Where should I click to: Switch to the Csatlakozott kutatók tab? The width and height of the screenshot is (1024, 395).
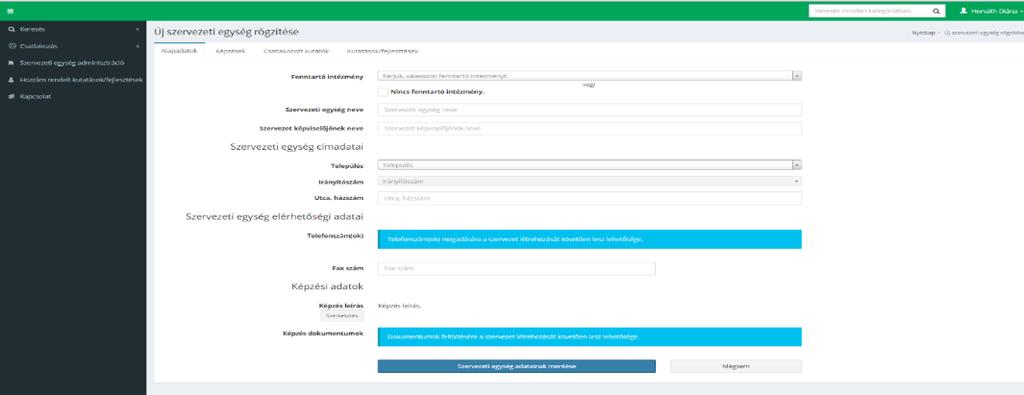pos(296,50)
